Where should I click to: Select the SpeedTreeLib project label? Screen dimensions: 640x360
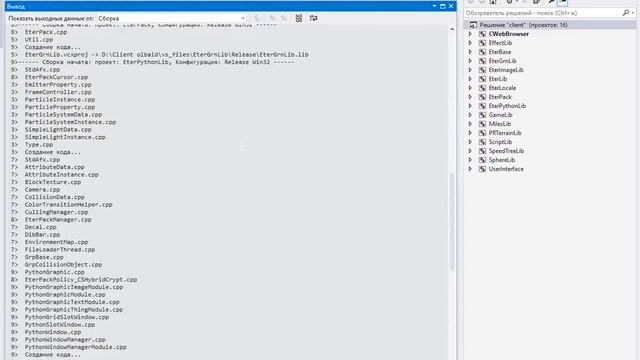[506, 151]
